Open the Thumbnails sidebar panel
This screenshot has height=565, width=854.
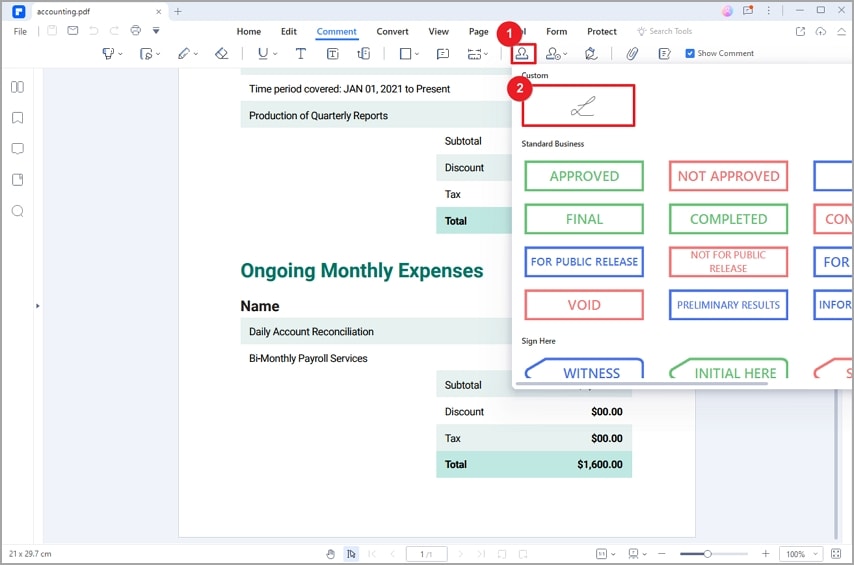pyautogui.click(x=17, y=87)
